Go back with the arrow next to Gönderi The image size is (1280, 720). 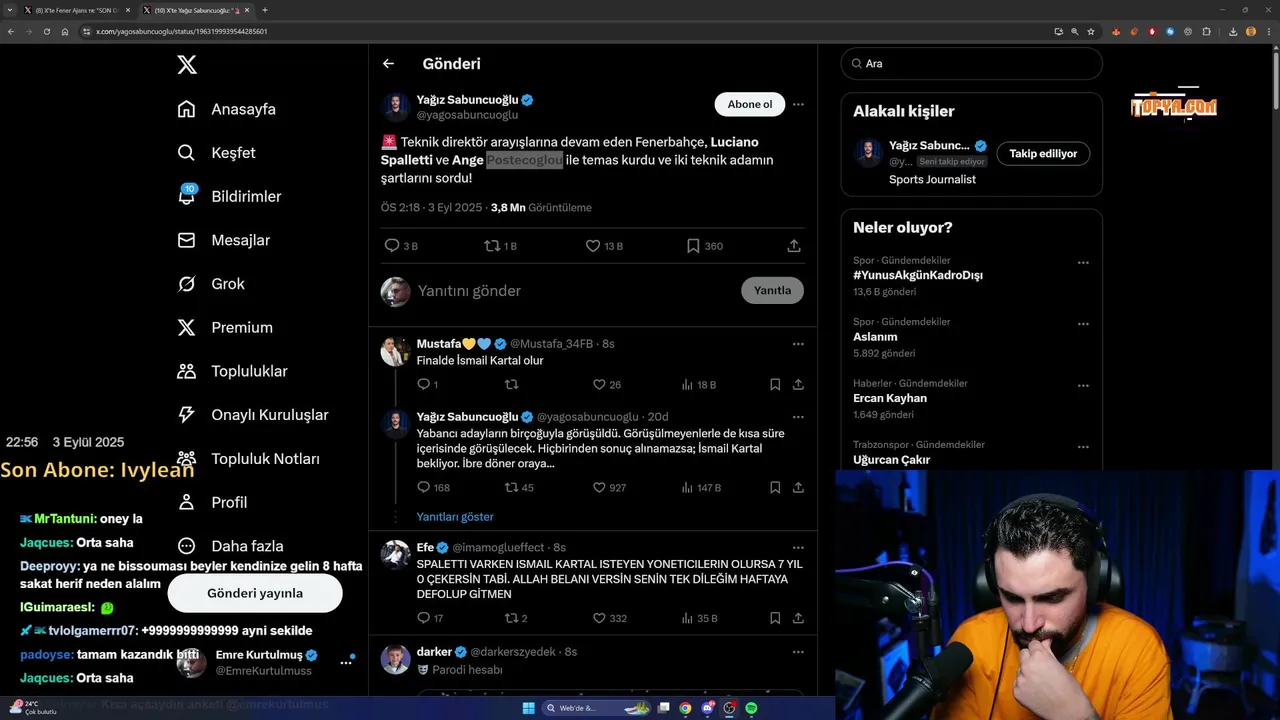point(388,64)
